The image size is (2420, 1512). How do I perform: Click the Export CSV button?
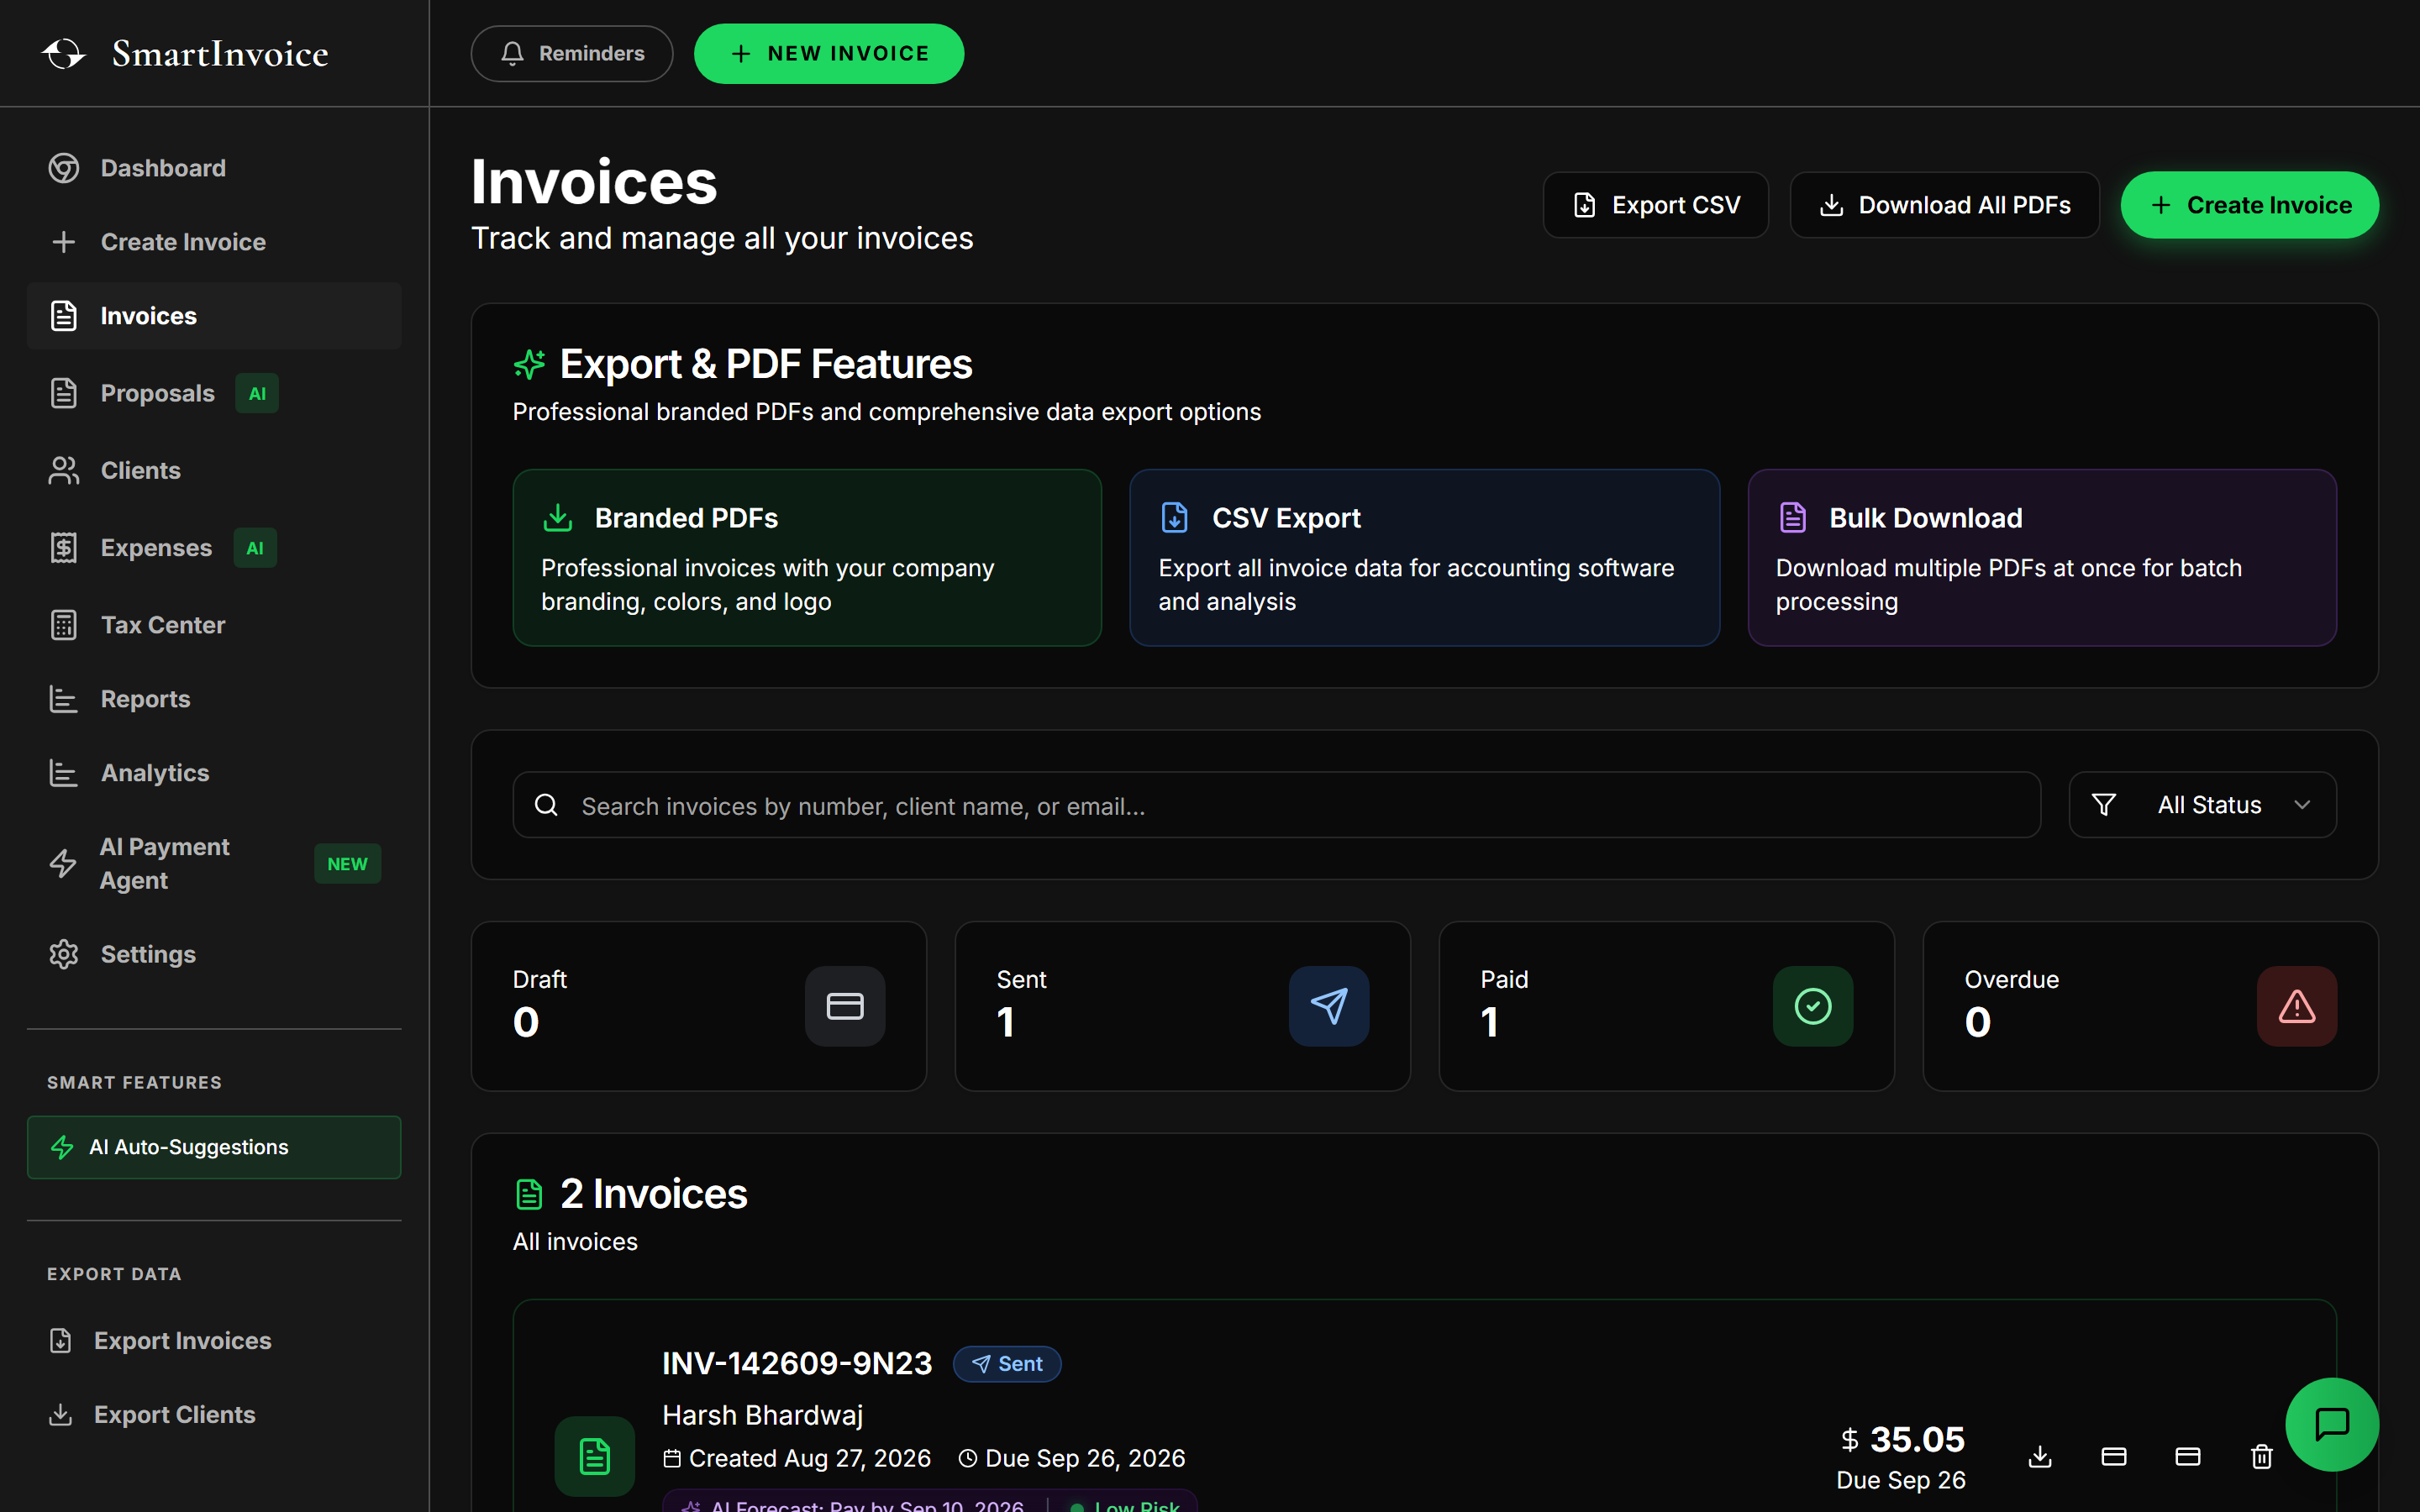pos(1656,205)
